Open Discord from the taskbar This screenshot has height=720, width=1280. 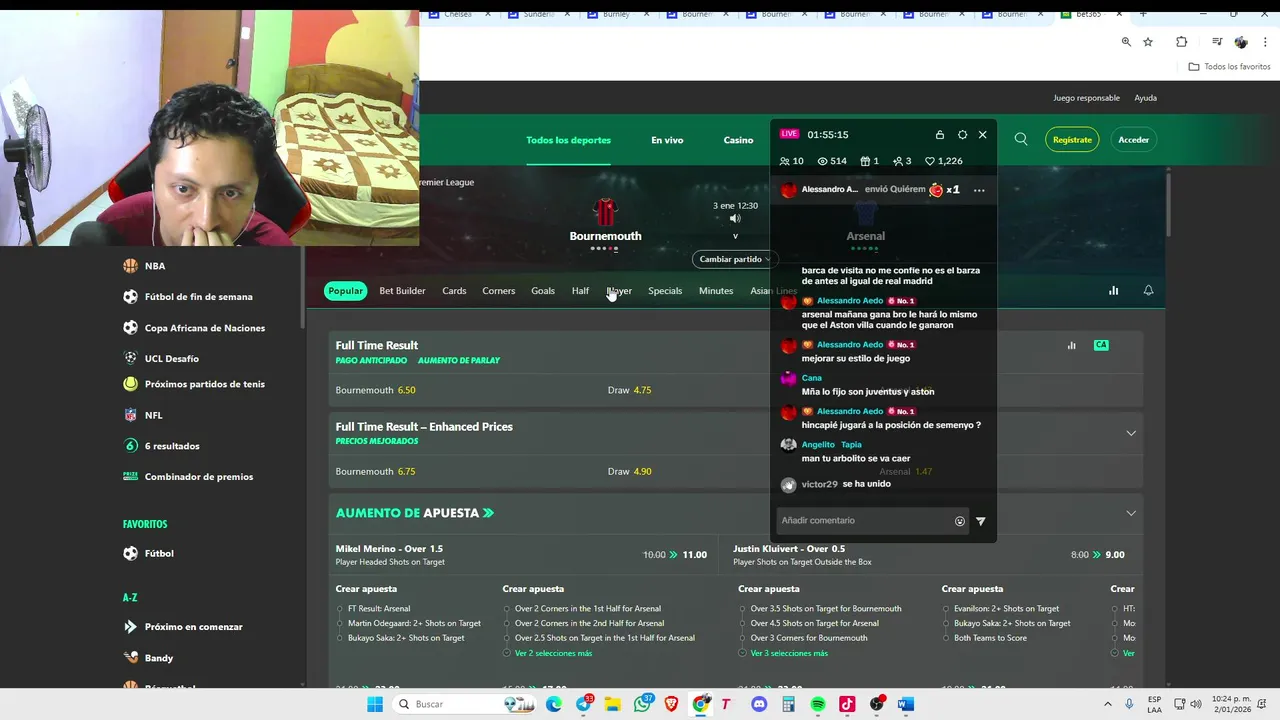pos(759,704)
